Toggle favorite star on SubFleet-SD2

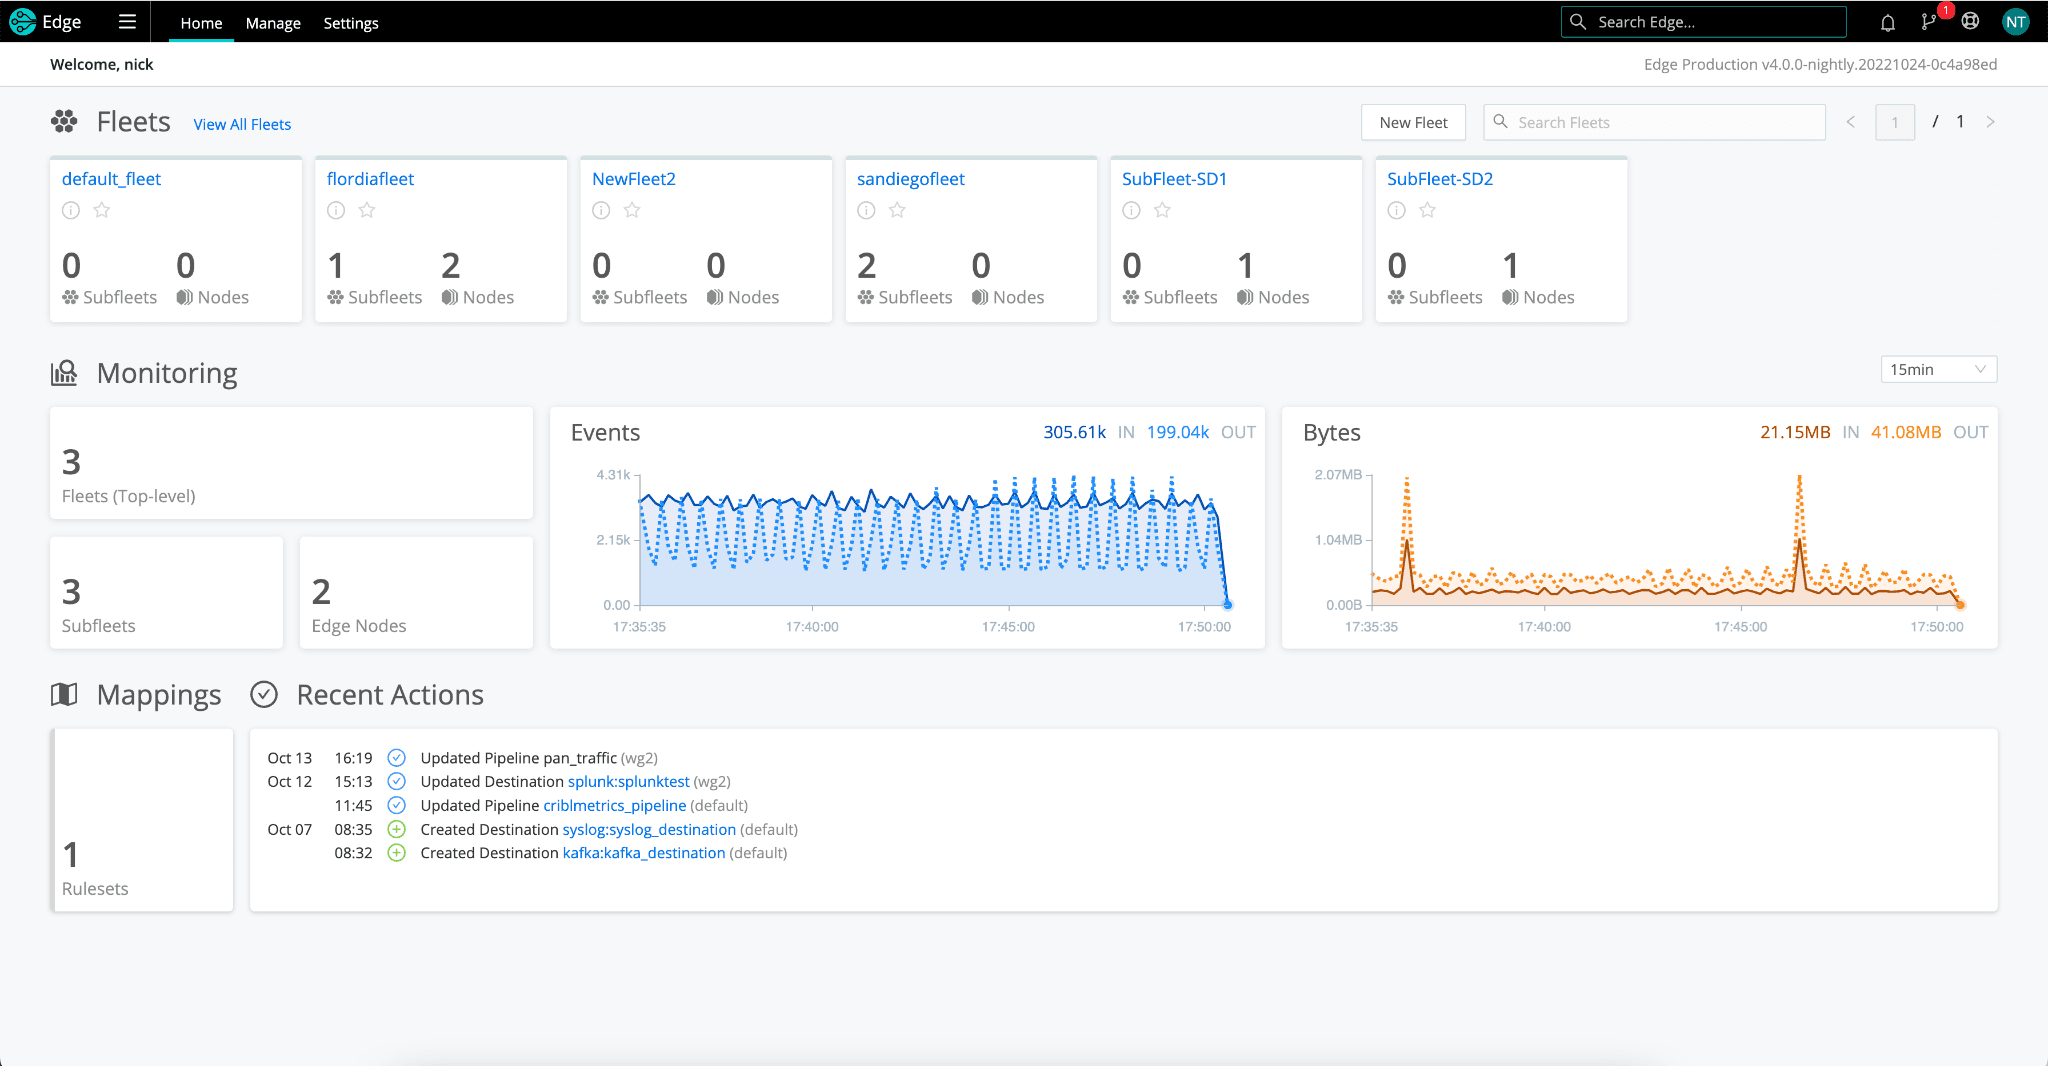pos(1427,210)
